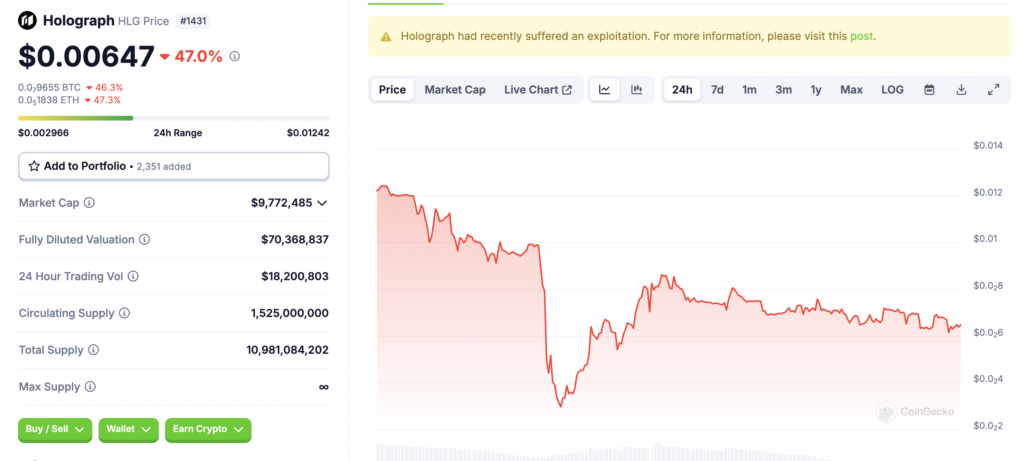Click info icon next to Circulating Supply

click(124, 313)
